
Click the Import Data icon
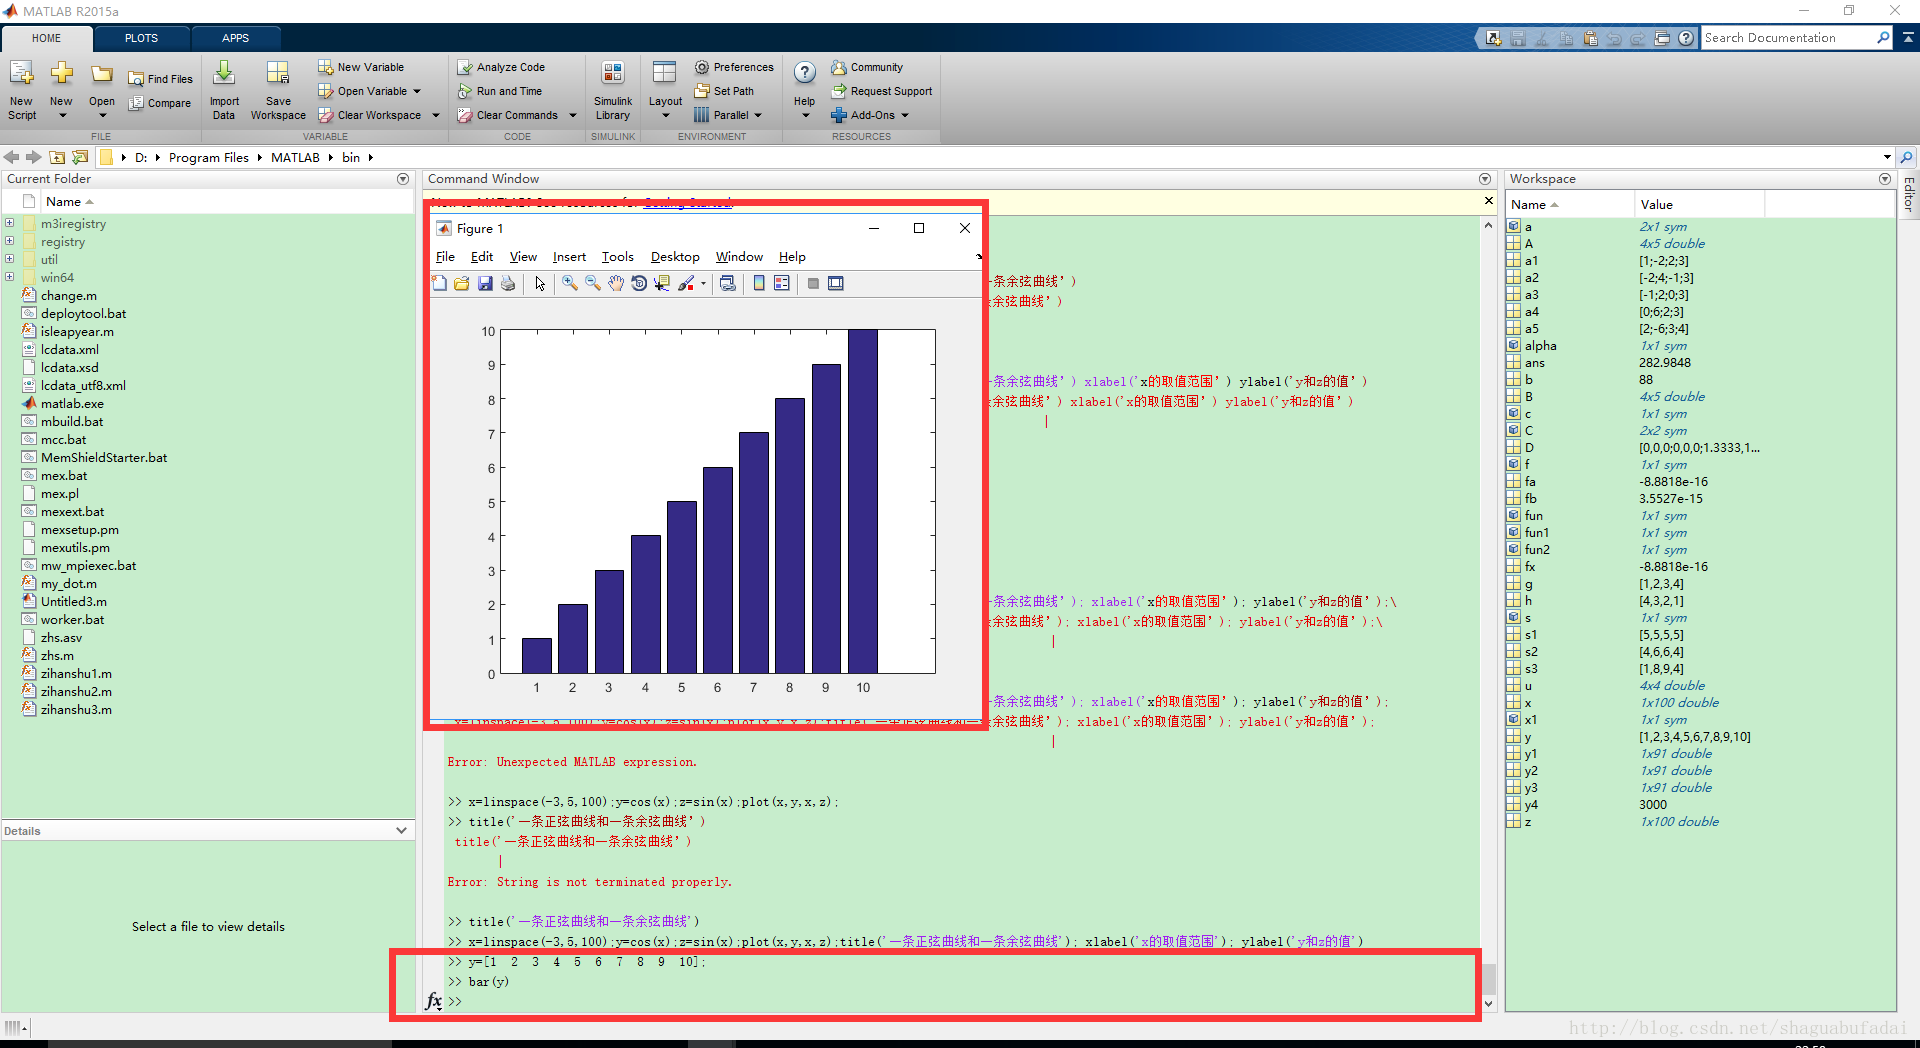pos(224,89)
